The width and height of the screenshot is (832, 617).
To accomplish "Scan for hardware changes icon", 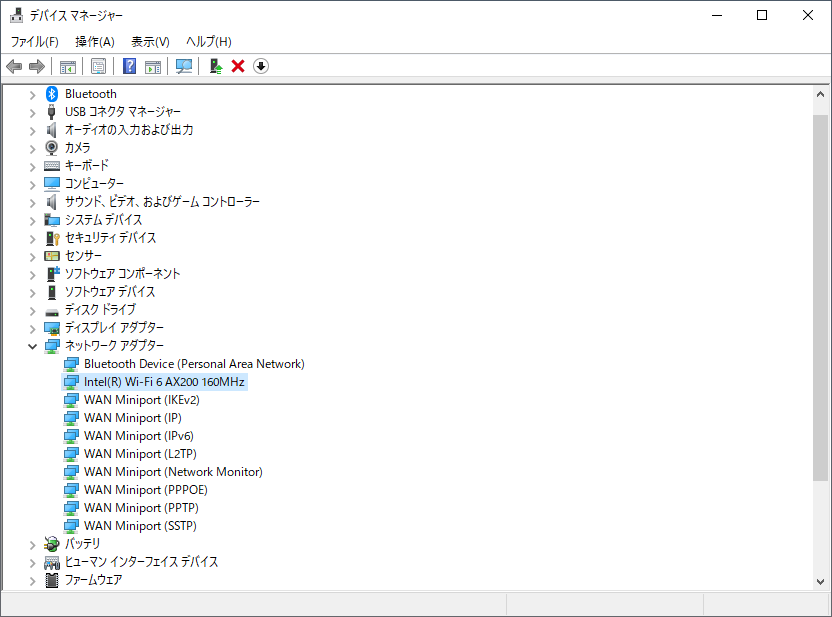I will click(x=184, y=66).
